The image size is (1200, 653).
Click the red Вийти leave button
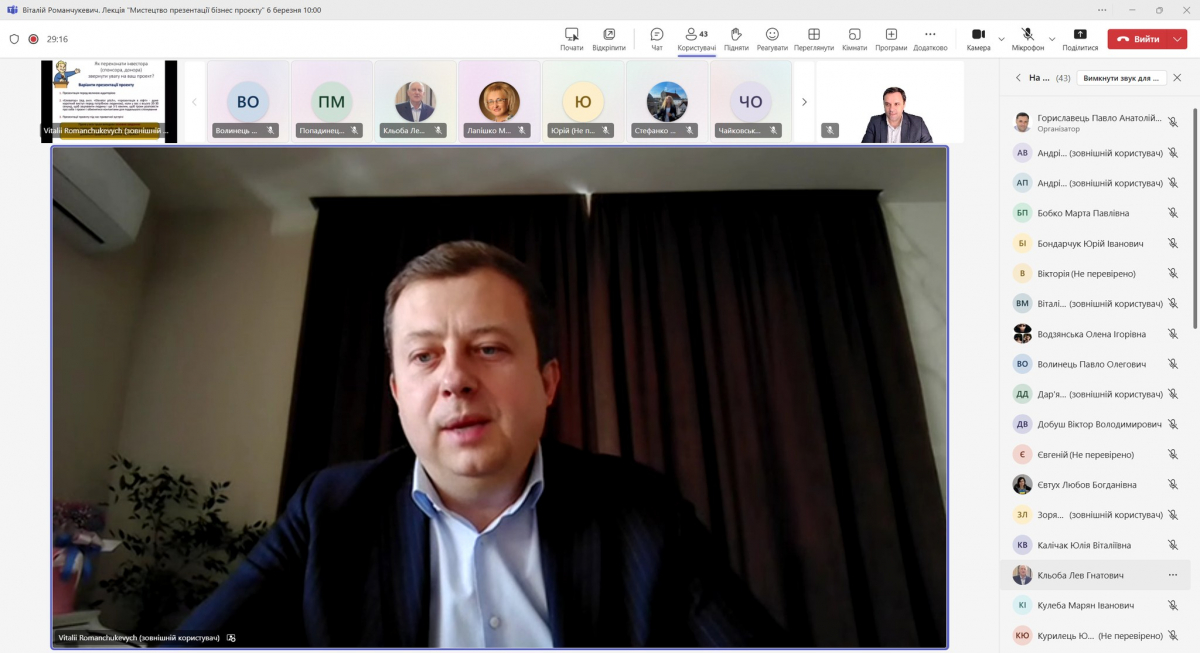pyautogui.click(x=1137, y=39)
